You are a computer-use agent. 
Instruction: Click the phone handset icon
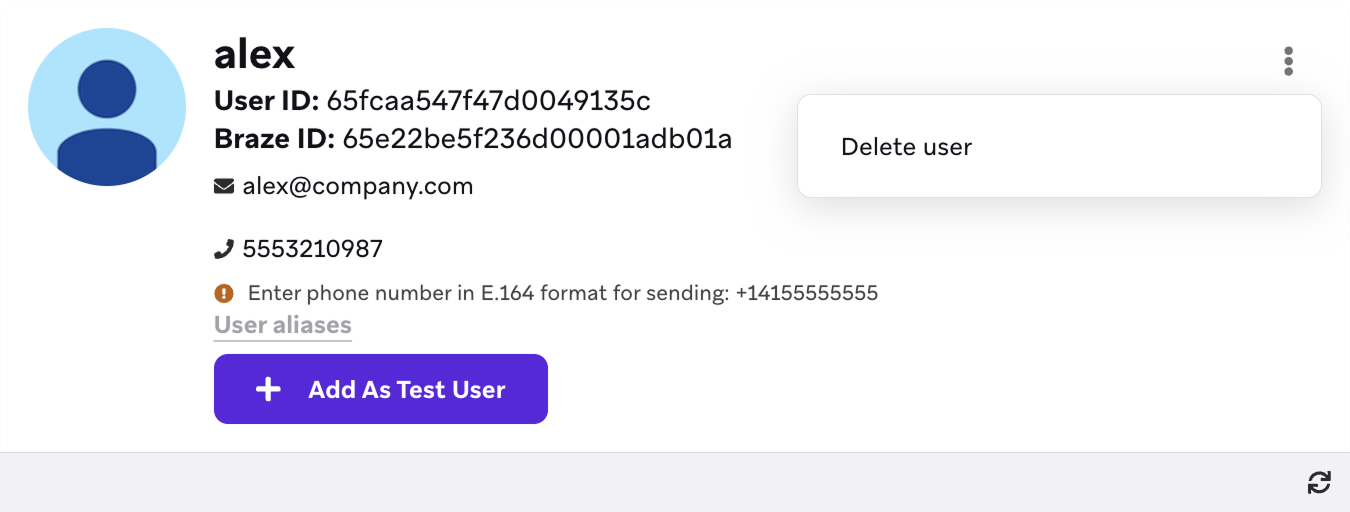point(224,248)
